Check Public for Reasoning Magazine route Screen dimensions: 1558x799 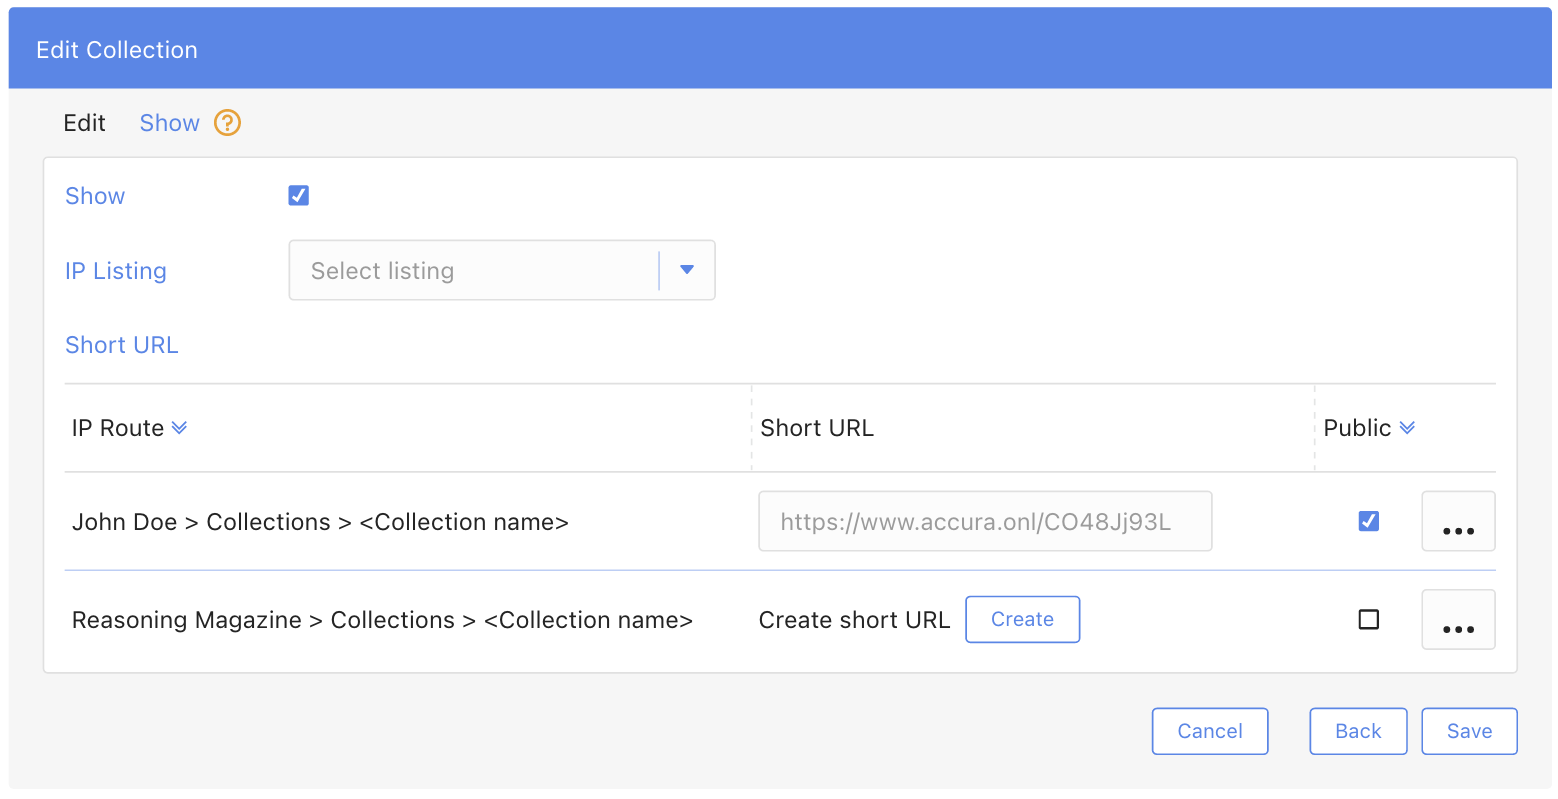[1369, 619]
